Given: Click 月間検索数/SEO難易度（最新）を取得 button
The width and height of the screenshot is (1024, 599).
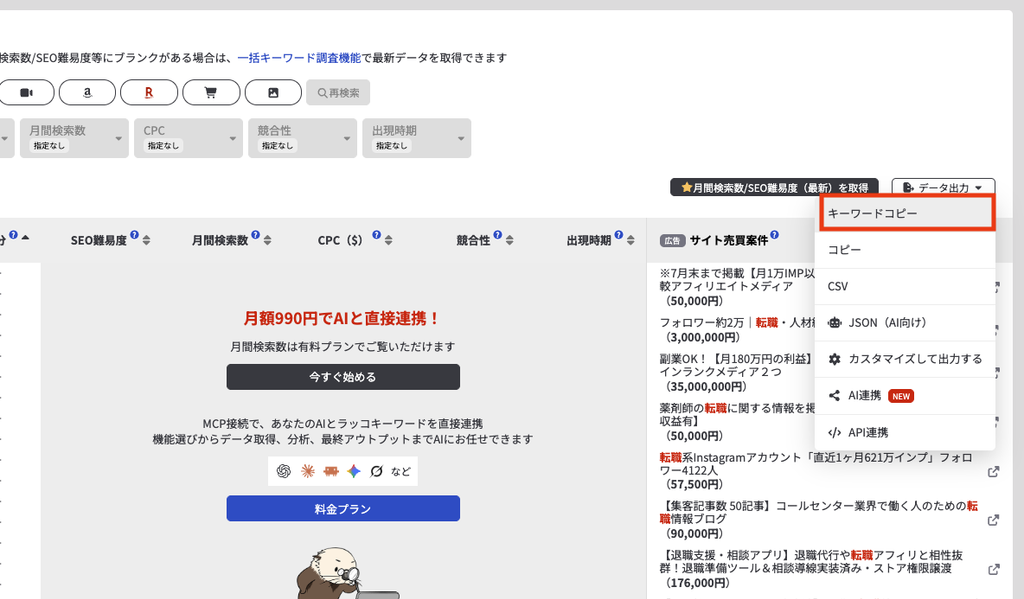Looking at the screenshot, I should pos(775,188).
